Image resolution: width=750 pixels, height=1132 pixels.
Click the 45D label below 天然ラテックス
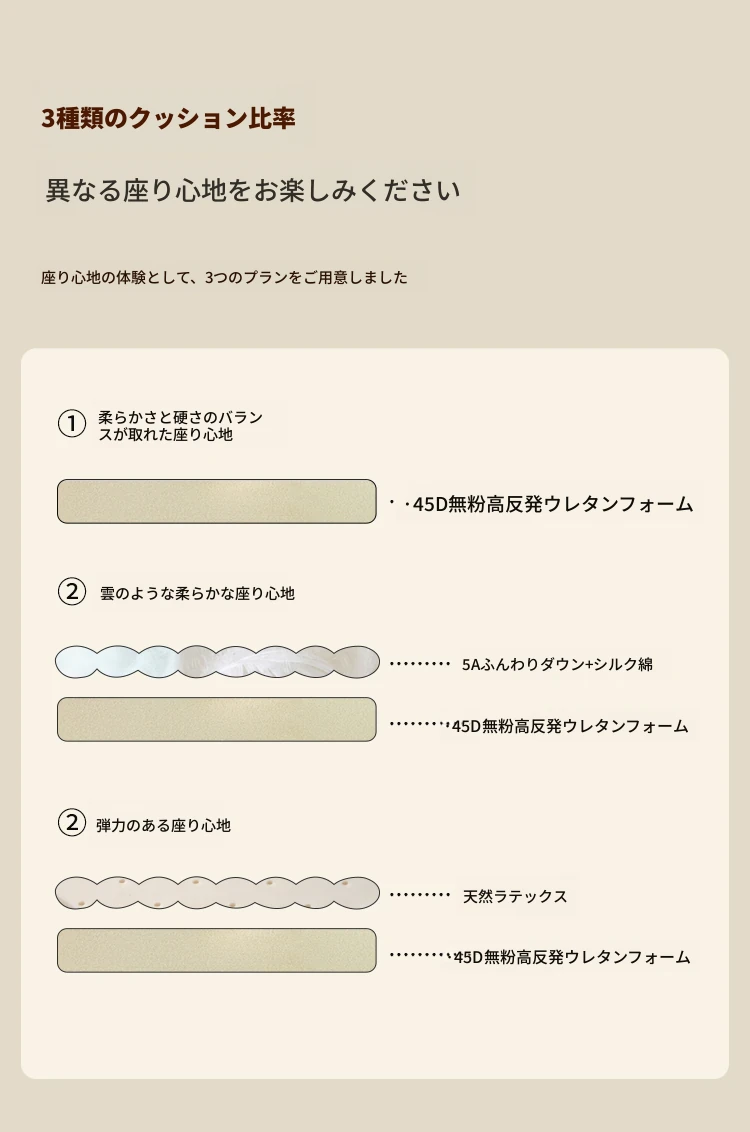[572, 957]
